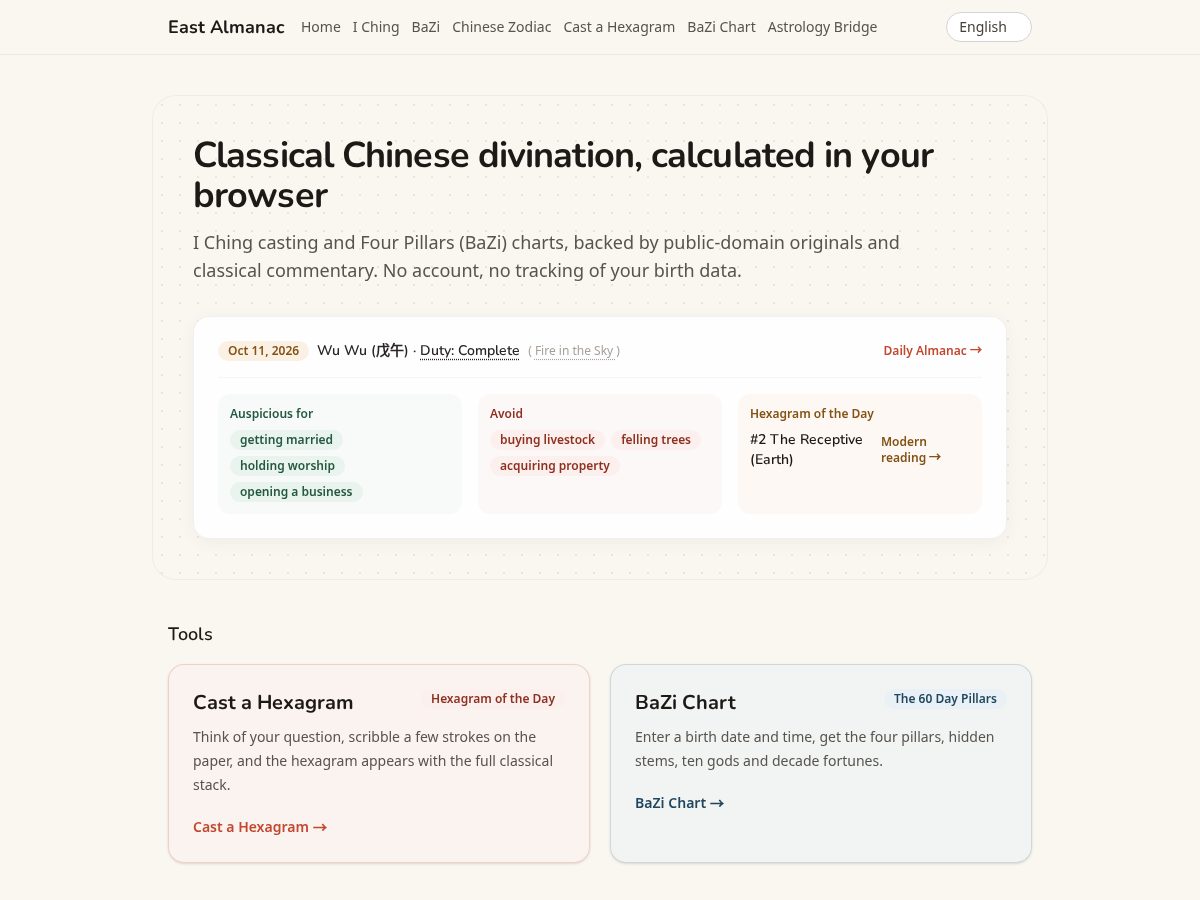Click the Fire in the Sky label

point(574,351)
